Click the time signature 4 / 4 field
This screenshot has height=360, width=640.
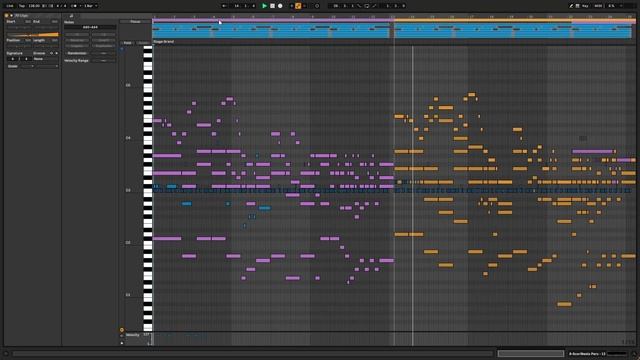[60, 6]
